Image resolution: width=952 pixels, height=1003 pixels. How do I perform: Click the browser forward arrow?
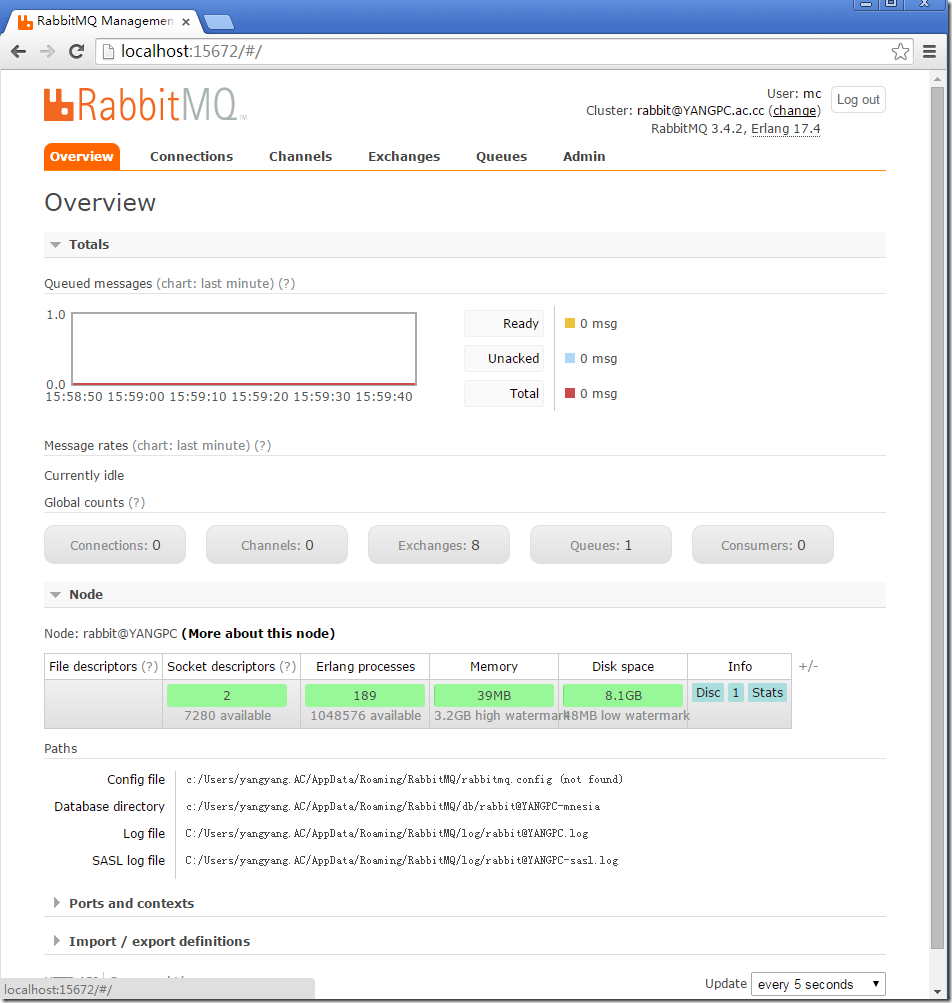click(47, 52)
